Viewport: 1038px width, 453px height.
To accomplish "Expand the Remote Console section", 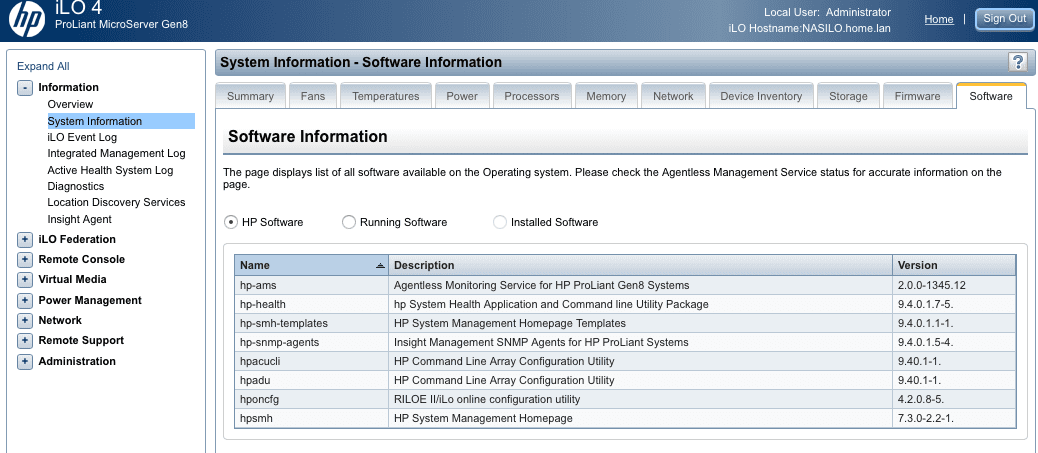I will (x=25, y=260).
